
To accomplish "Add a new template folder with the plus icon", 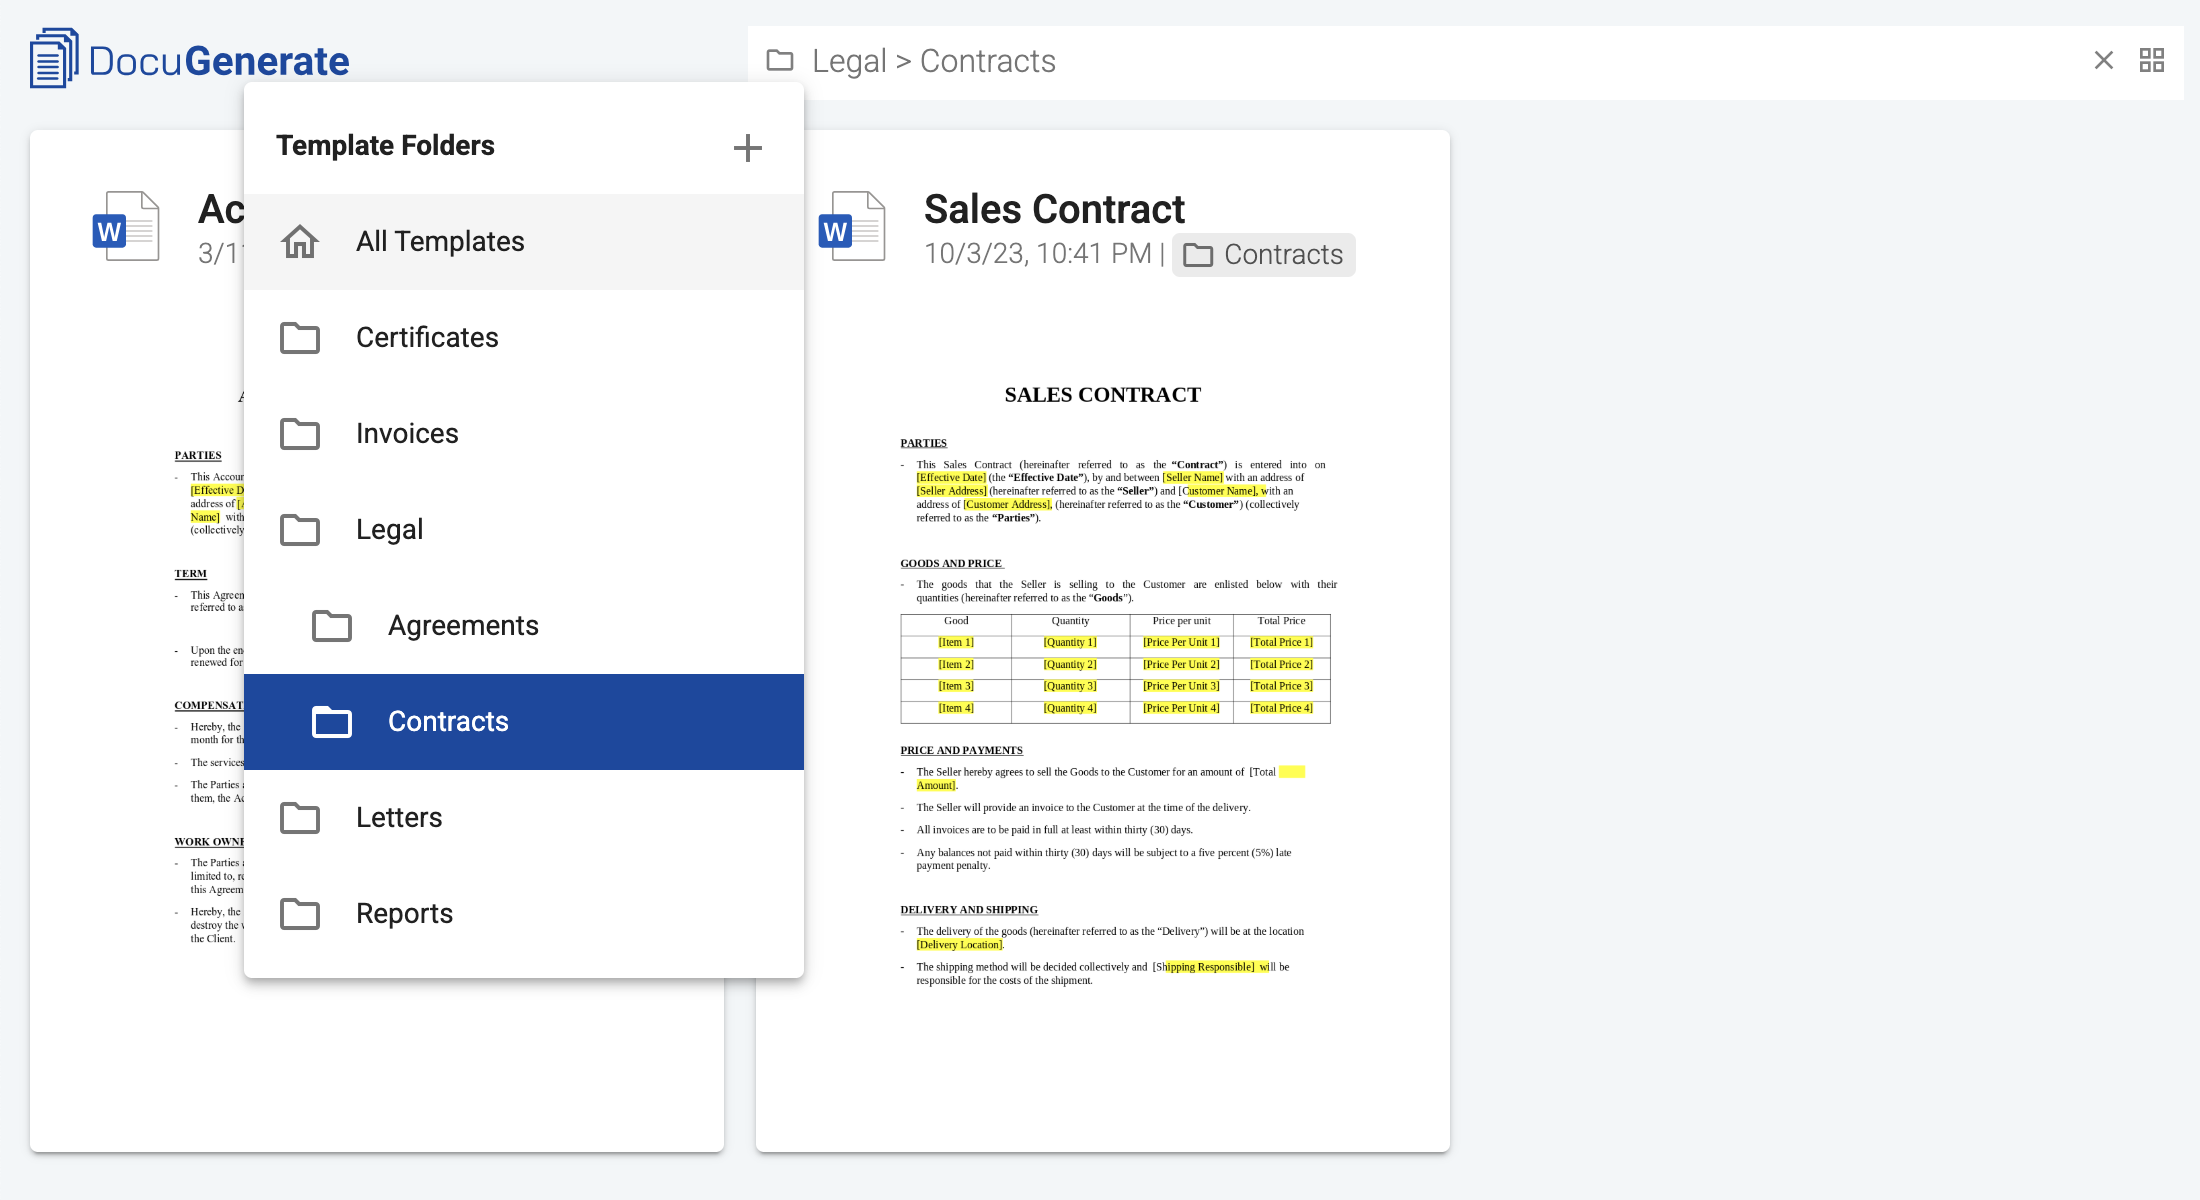I will pos(747,148).
